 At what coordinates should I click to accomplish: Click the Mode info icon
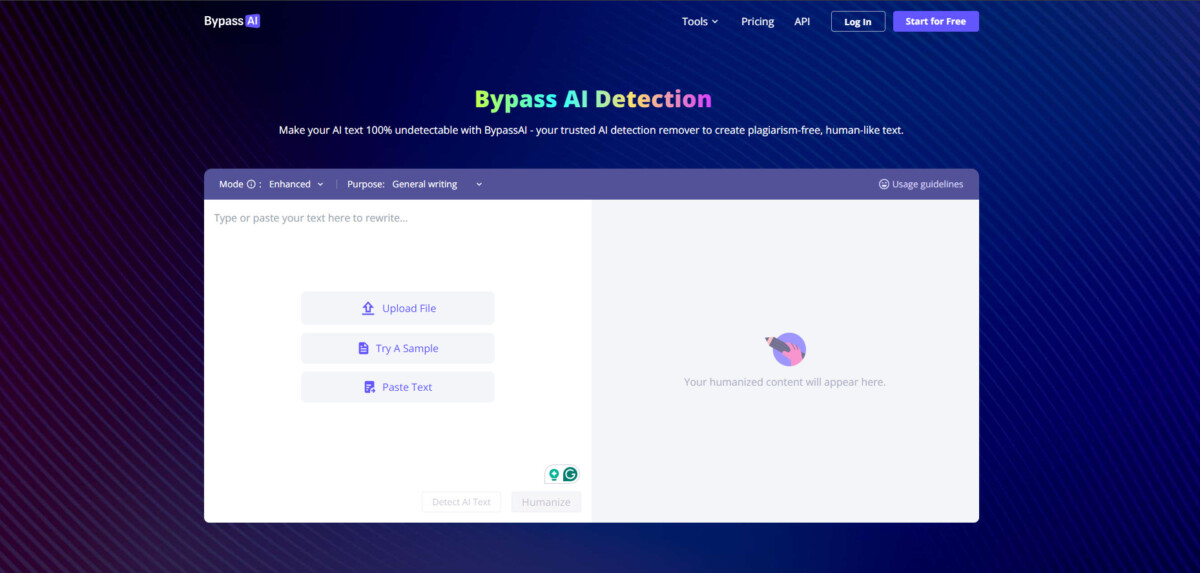pyautogui.click(x=251, y=184)
